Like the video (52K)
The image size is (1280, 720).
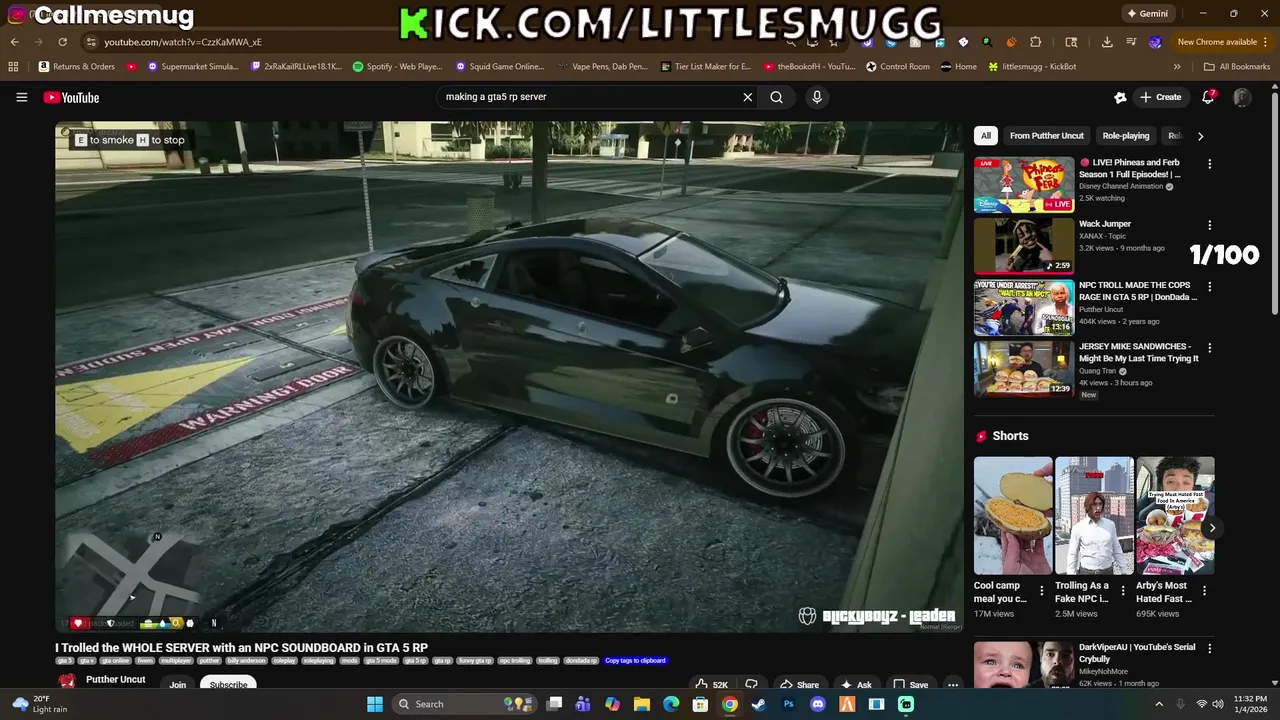click(x=712, y=685)
